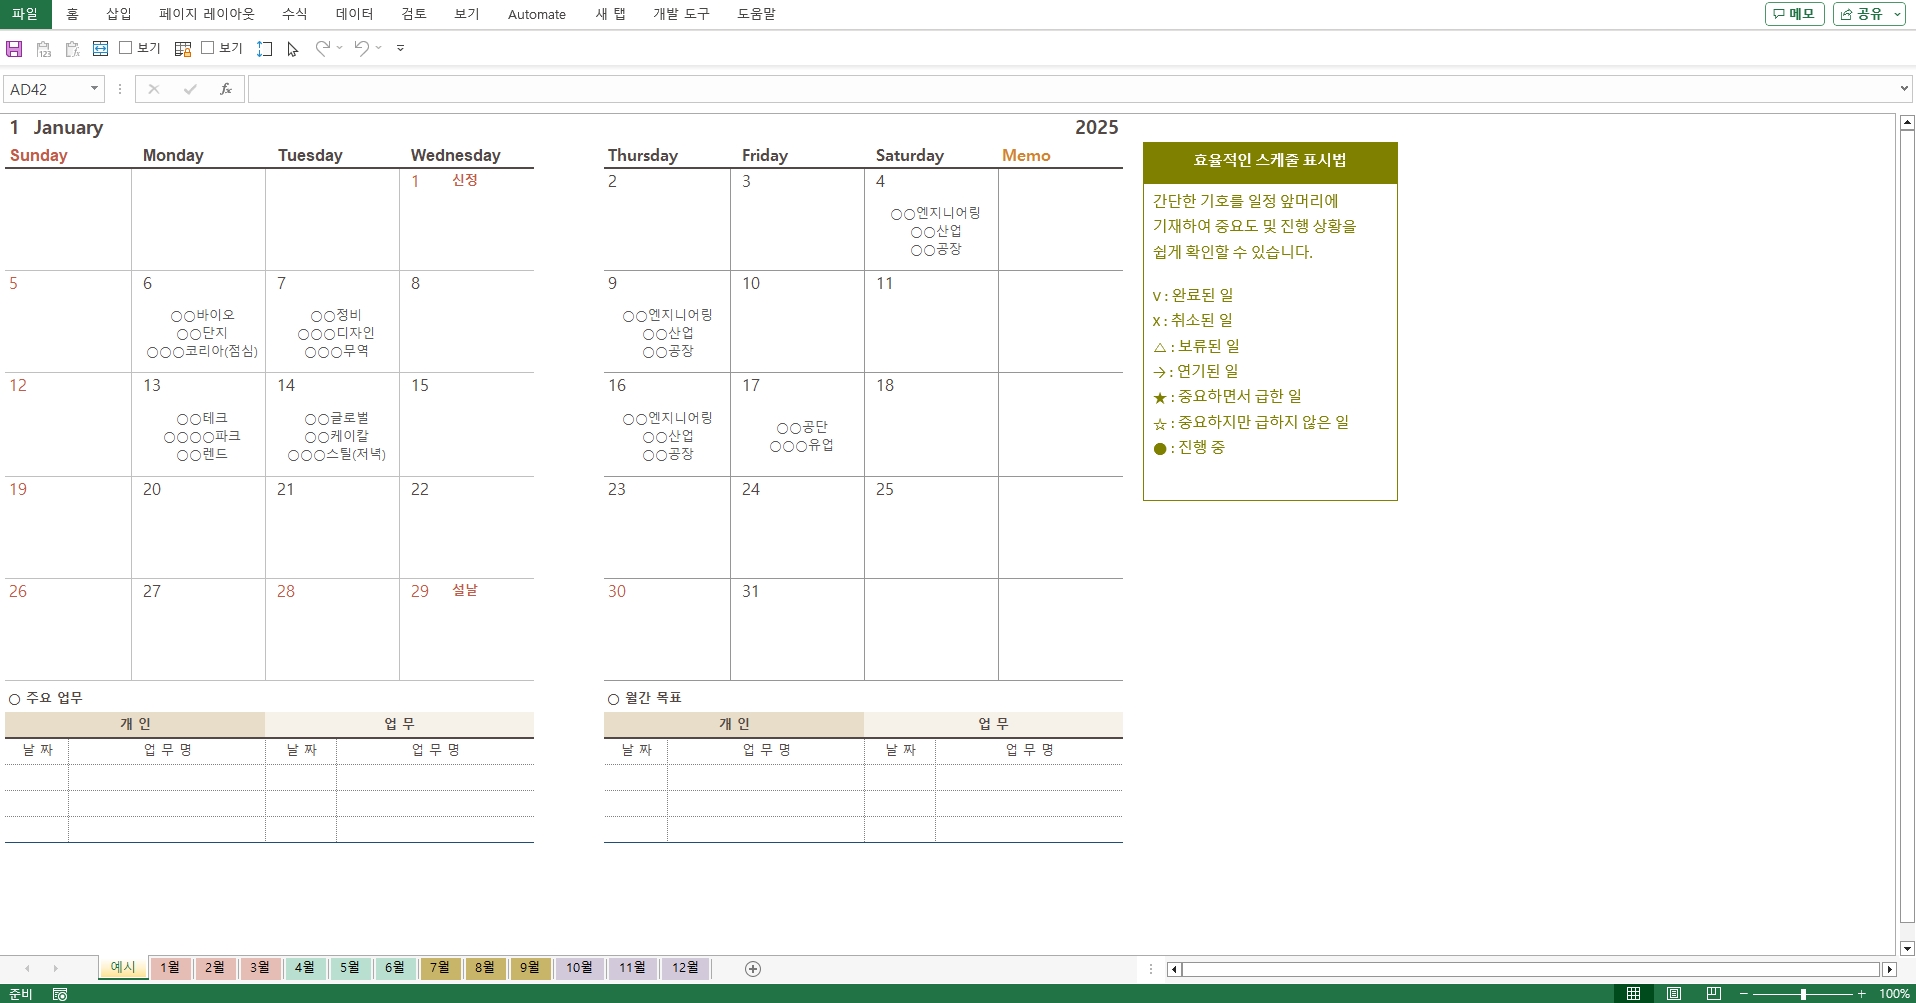1916x1003 pixels.
Task: Click the 2025 year label
Action: point(1097,128)
